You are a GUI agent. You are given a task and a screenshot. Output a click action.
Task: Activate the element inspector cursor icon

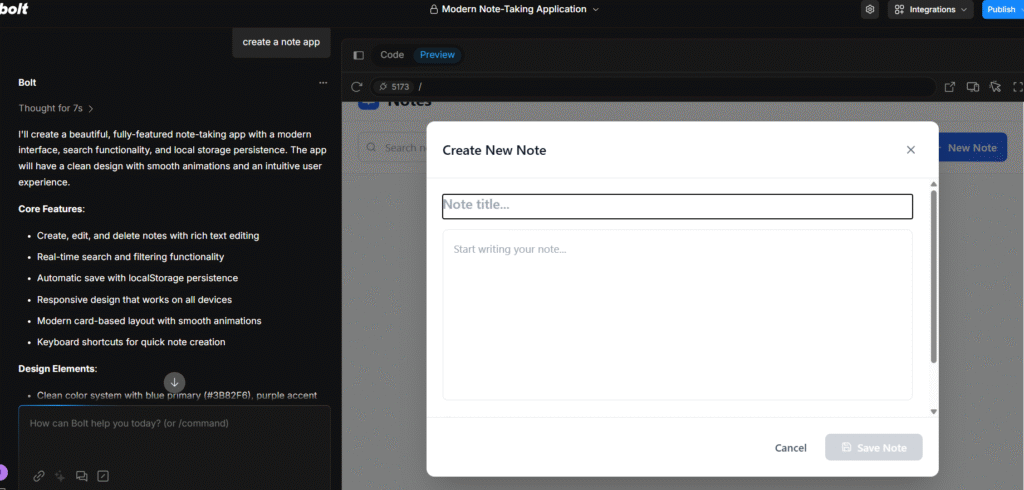pyautogui.click(x=995, y=87)
